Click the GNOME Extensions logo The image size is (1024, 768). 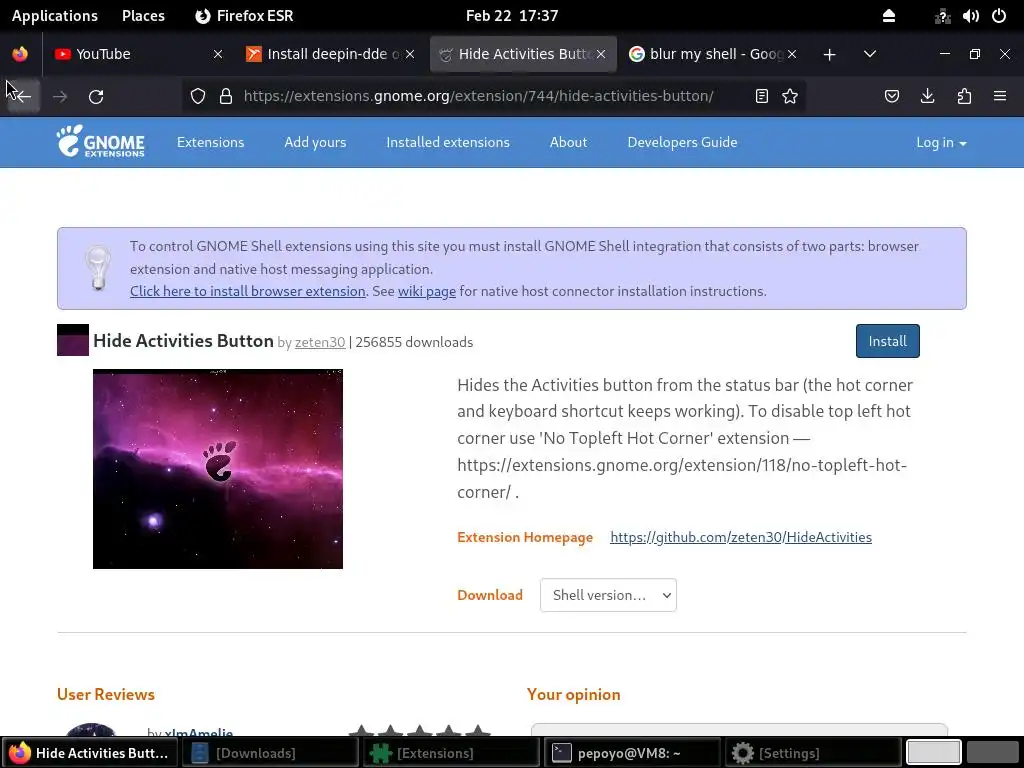(x=101, y=142)
